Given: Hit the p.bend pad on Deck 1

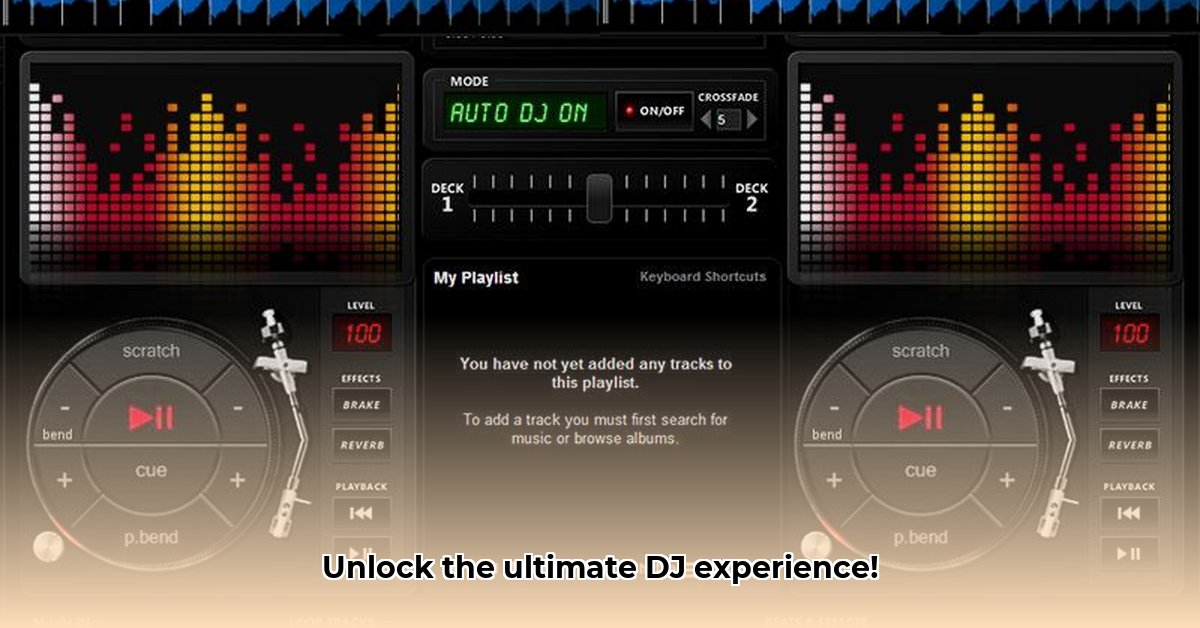Looking at the screenshot, I should (x=152, y=537).
